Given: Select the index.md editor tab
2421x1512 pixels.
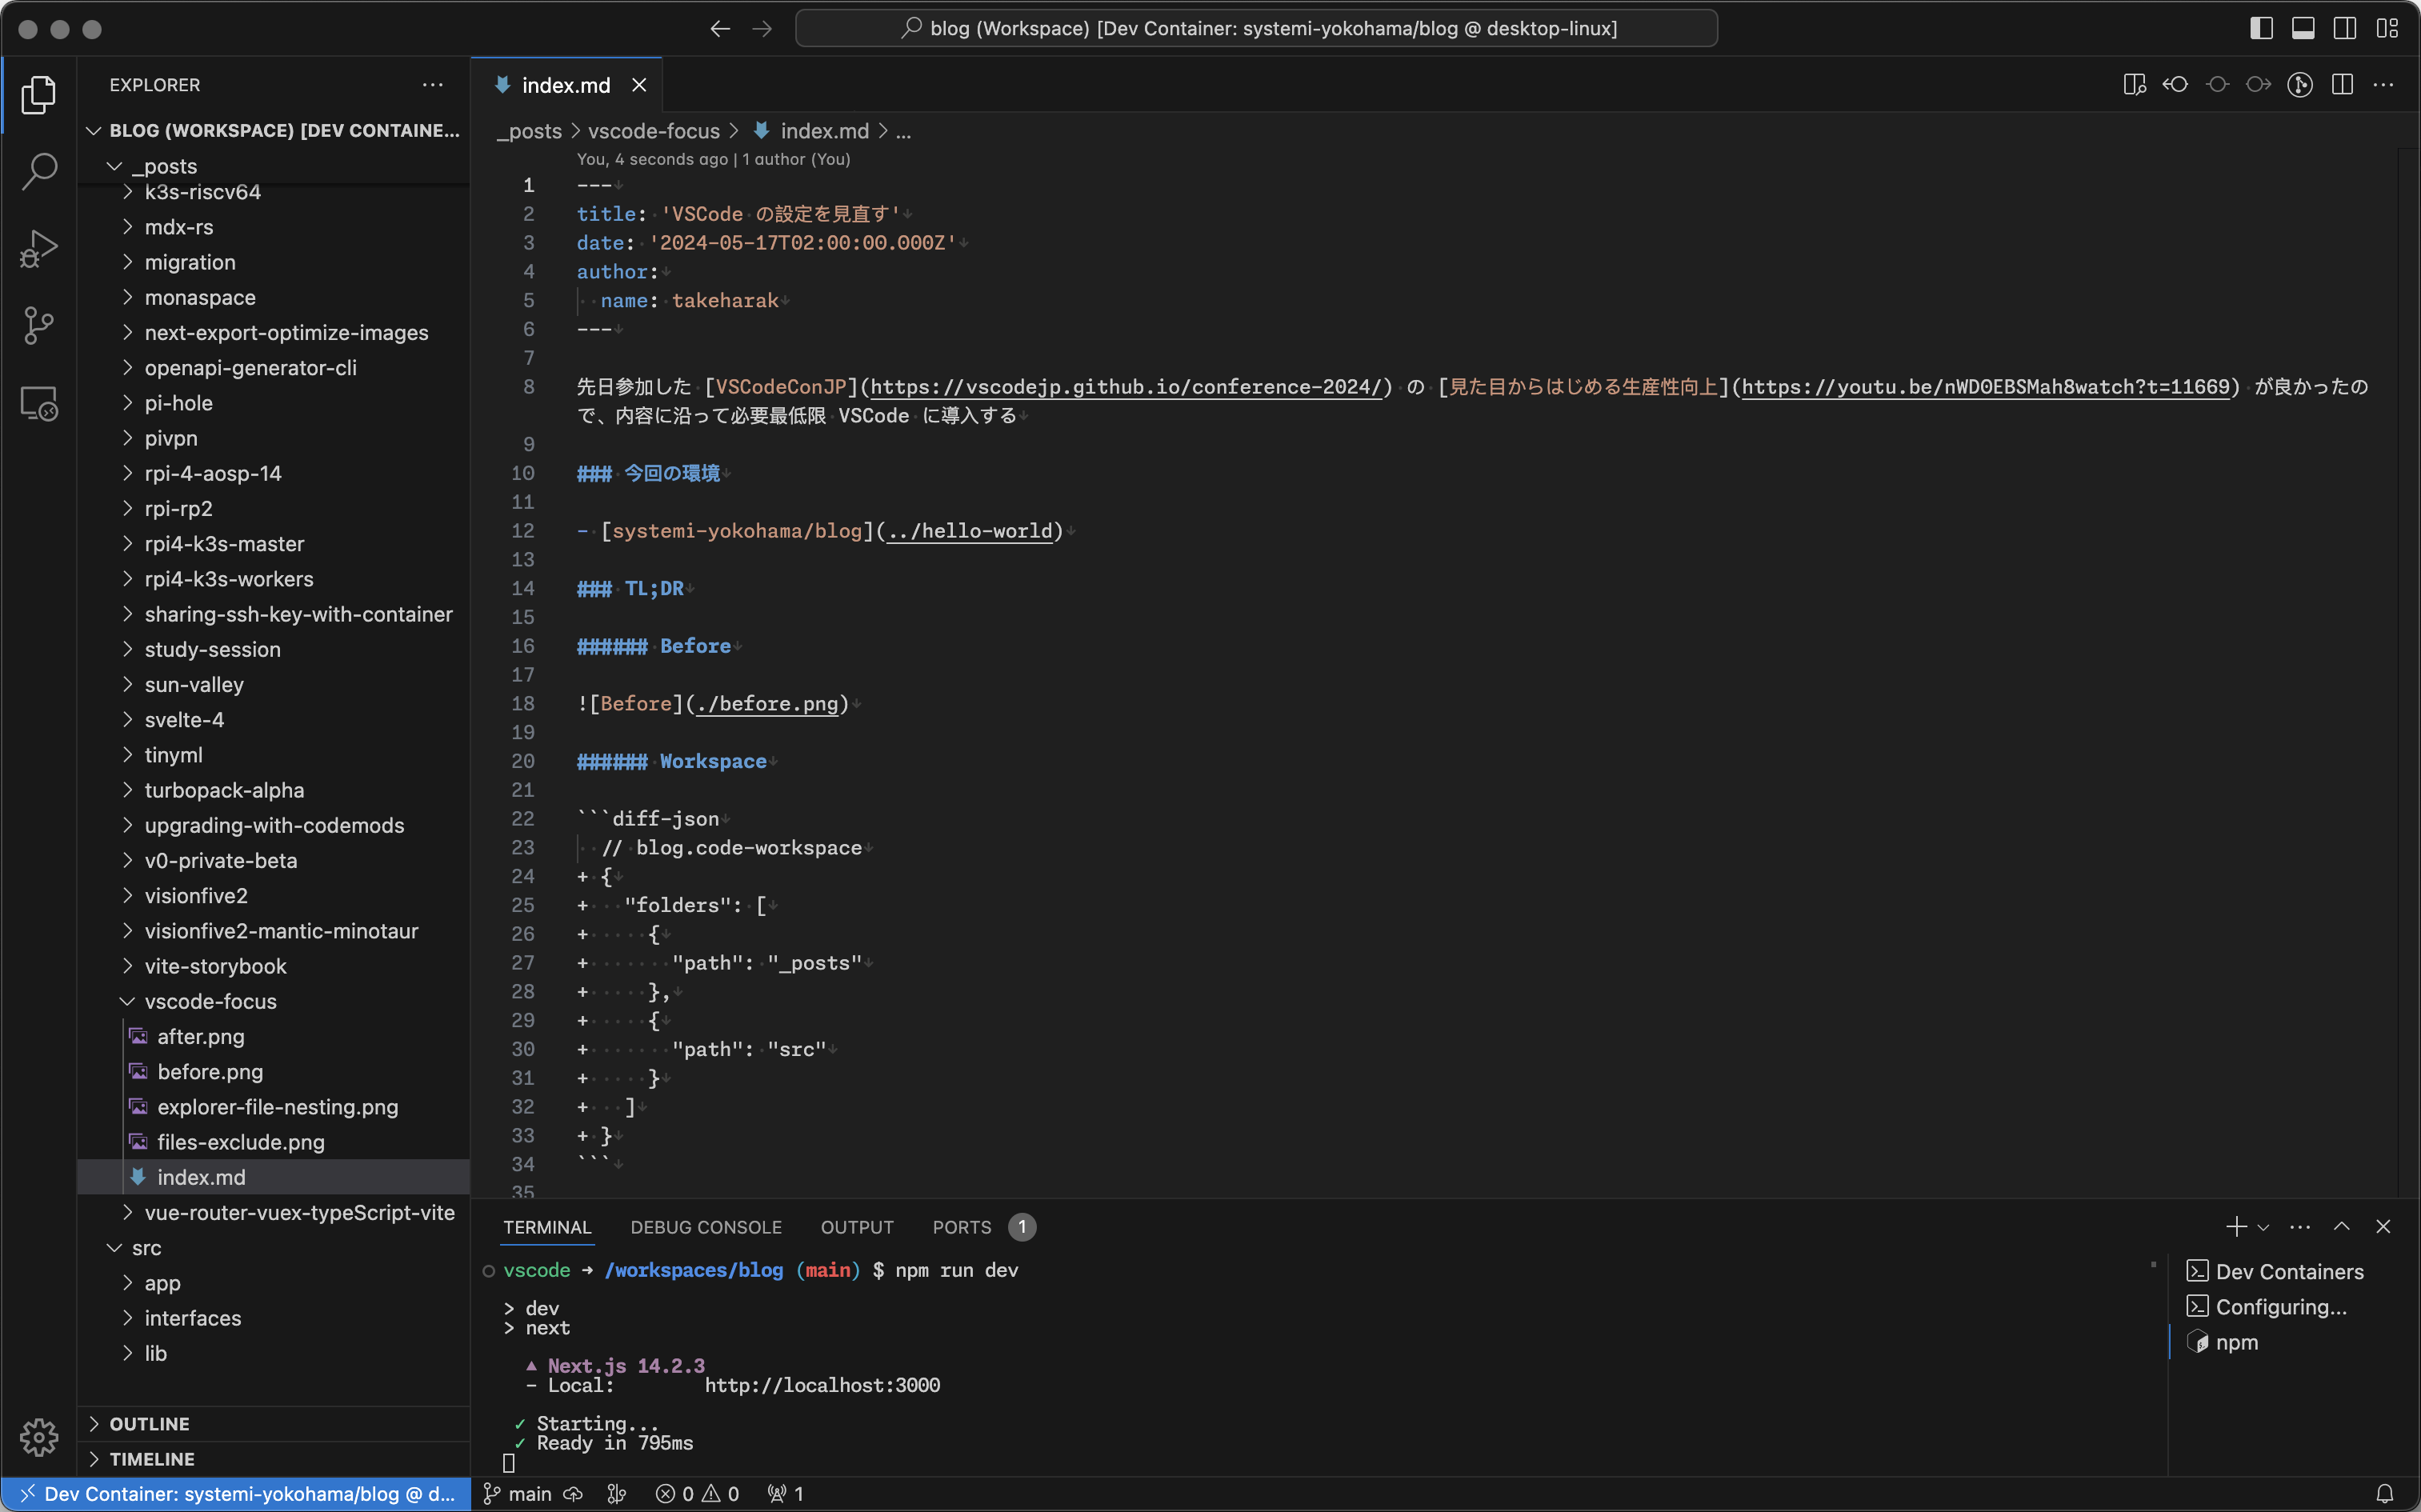Looking at the screenshot, I should click(566, 86).
